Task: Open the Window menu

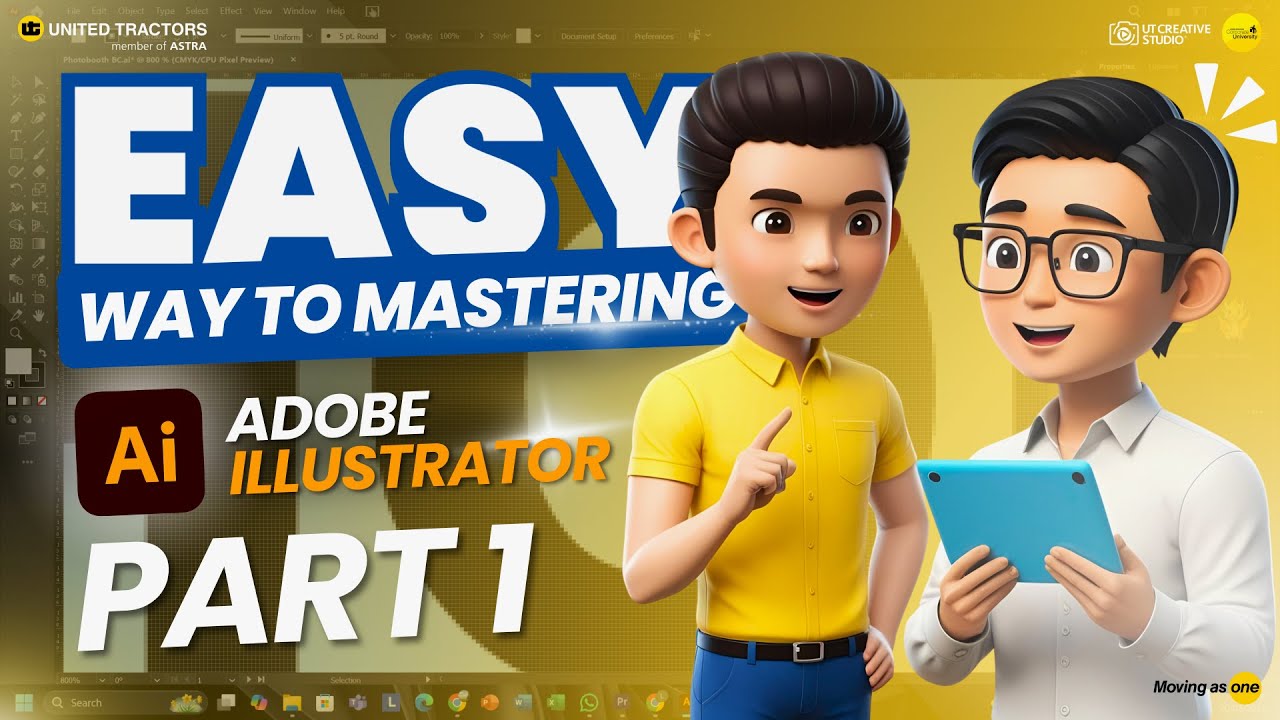Action: [299, 11]
